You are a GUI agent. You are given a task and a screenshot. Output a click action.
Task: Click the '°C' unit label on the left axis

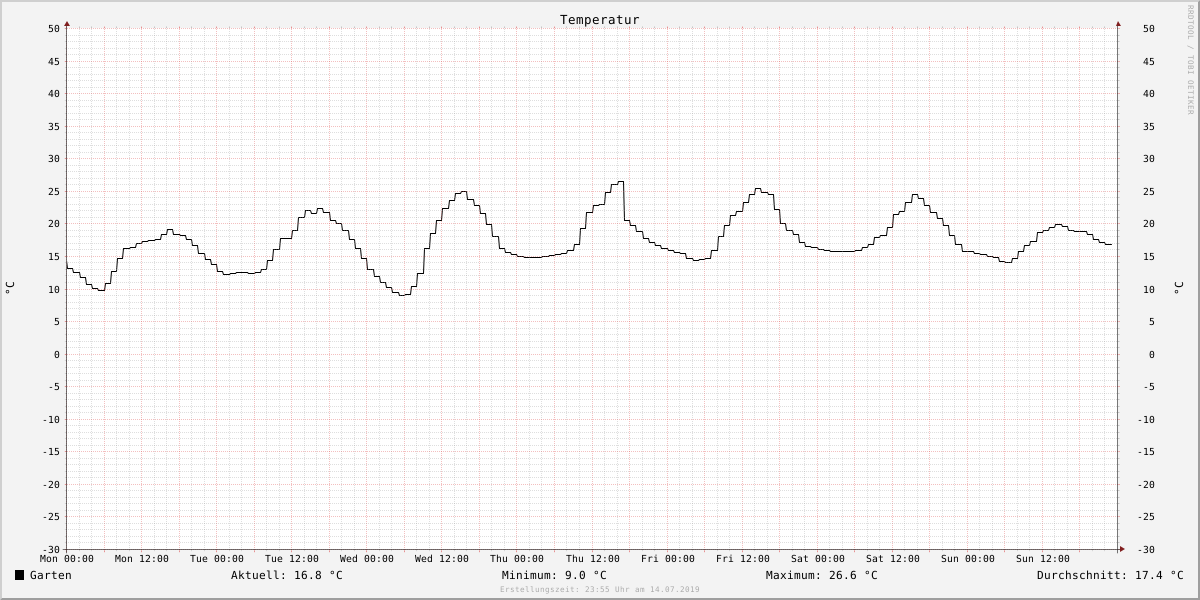click(10, 288)
